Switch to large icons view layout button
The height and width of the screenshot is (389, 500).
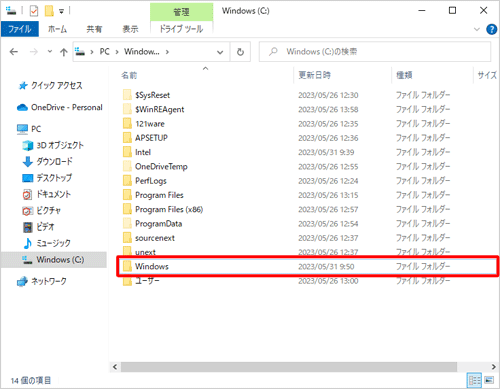pyautogui.click(x=489, y=380)
